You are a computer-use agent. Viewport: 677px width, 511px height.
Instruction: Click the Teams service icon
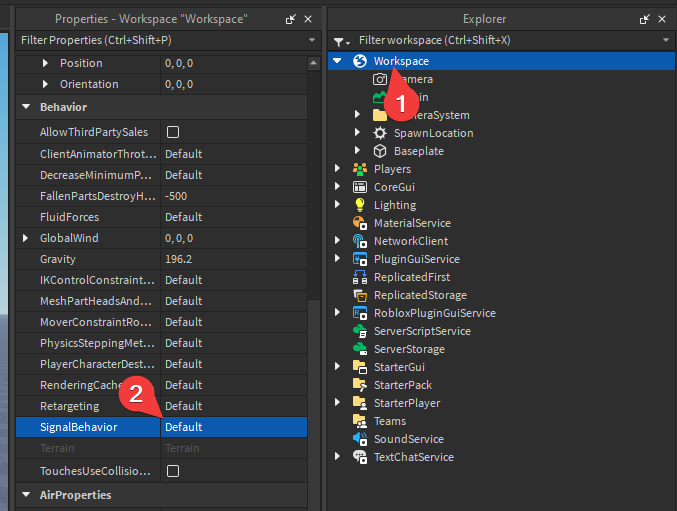(360, 421)
